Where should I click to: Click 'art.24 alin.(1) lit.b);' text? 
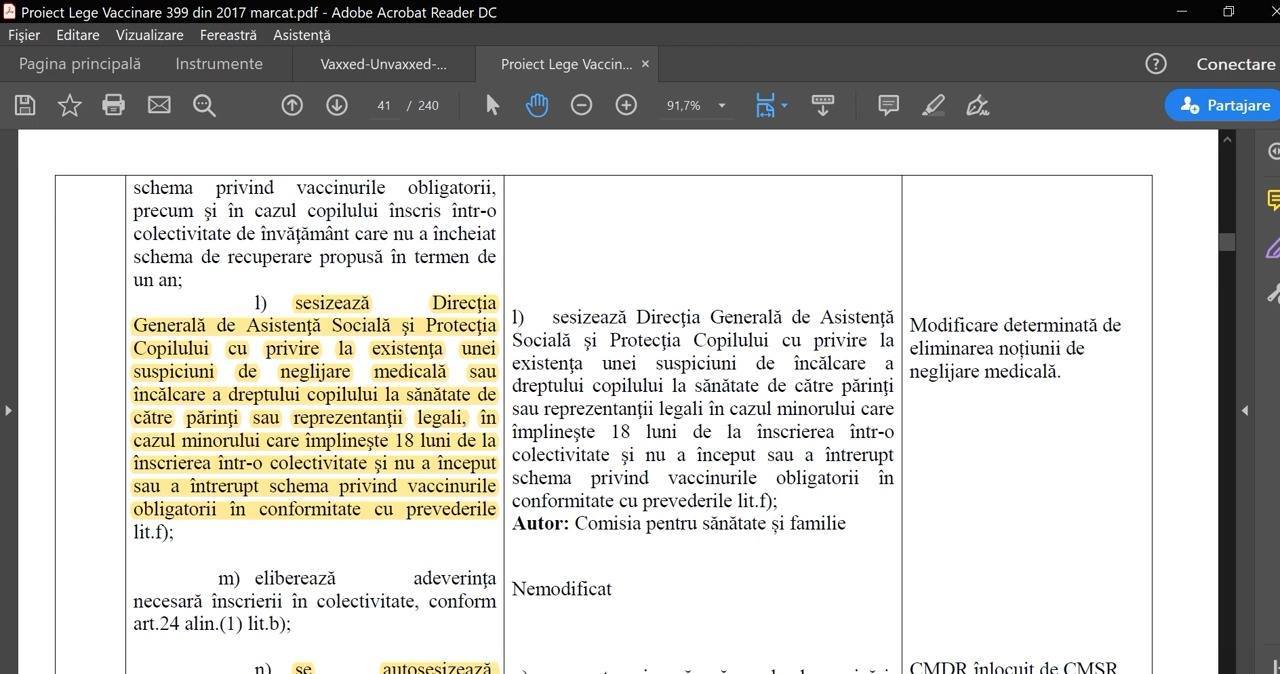click(x=212, y=624)
